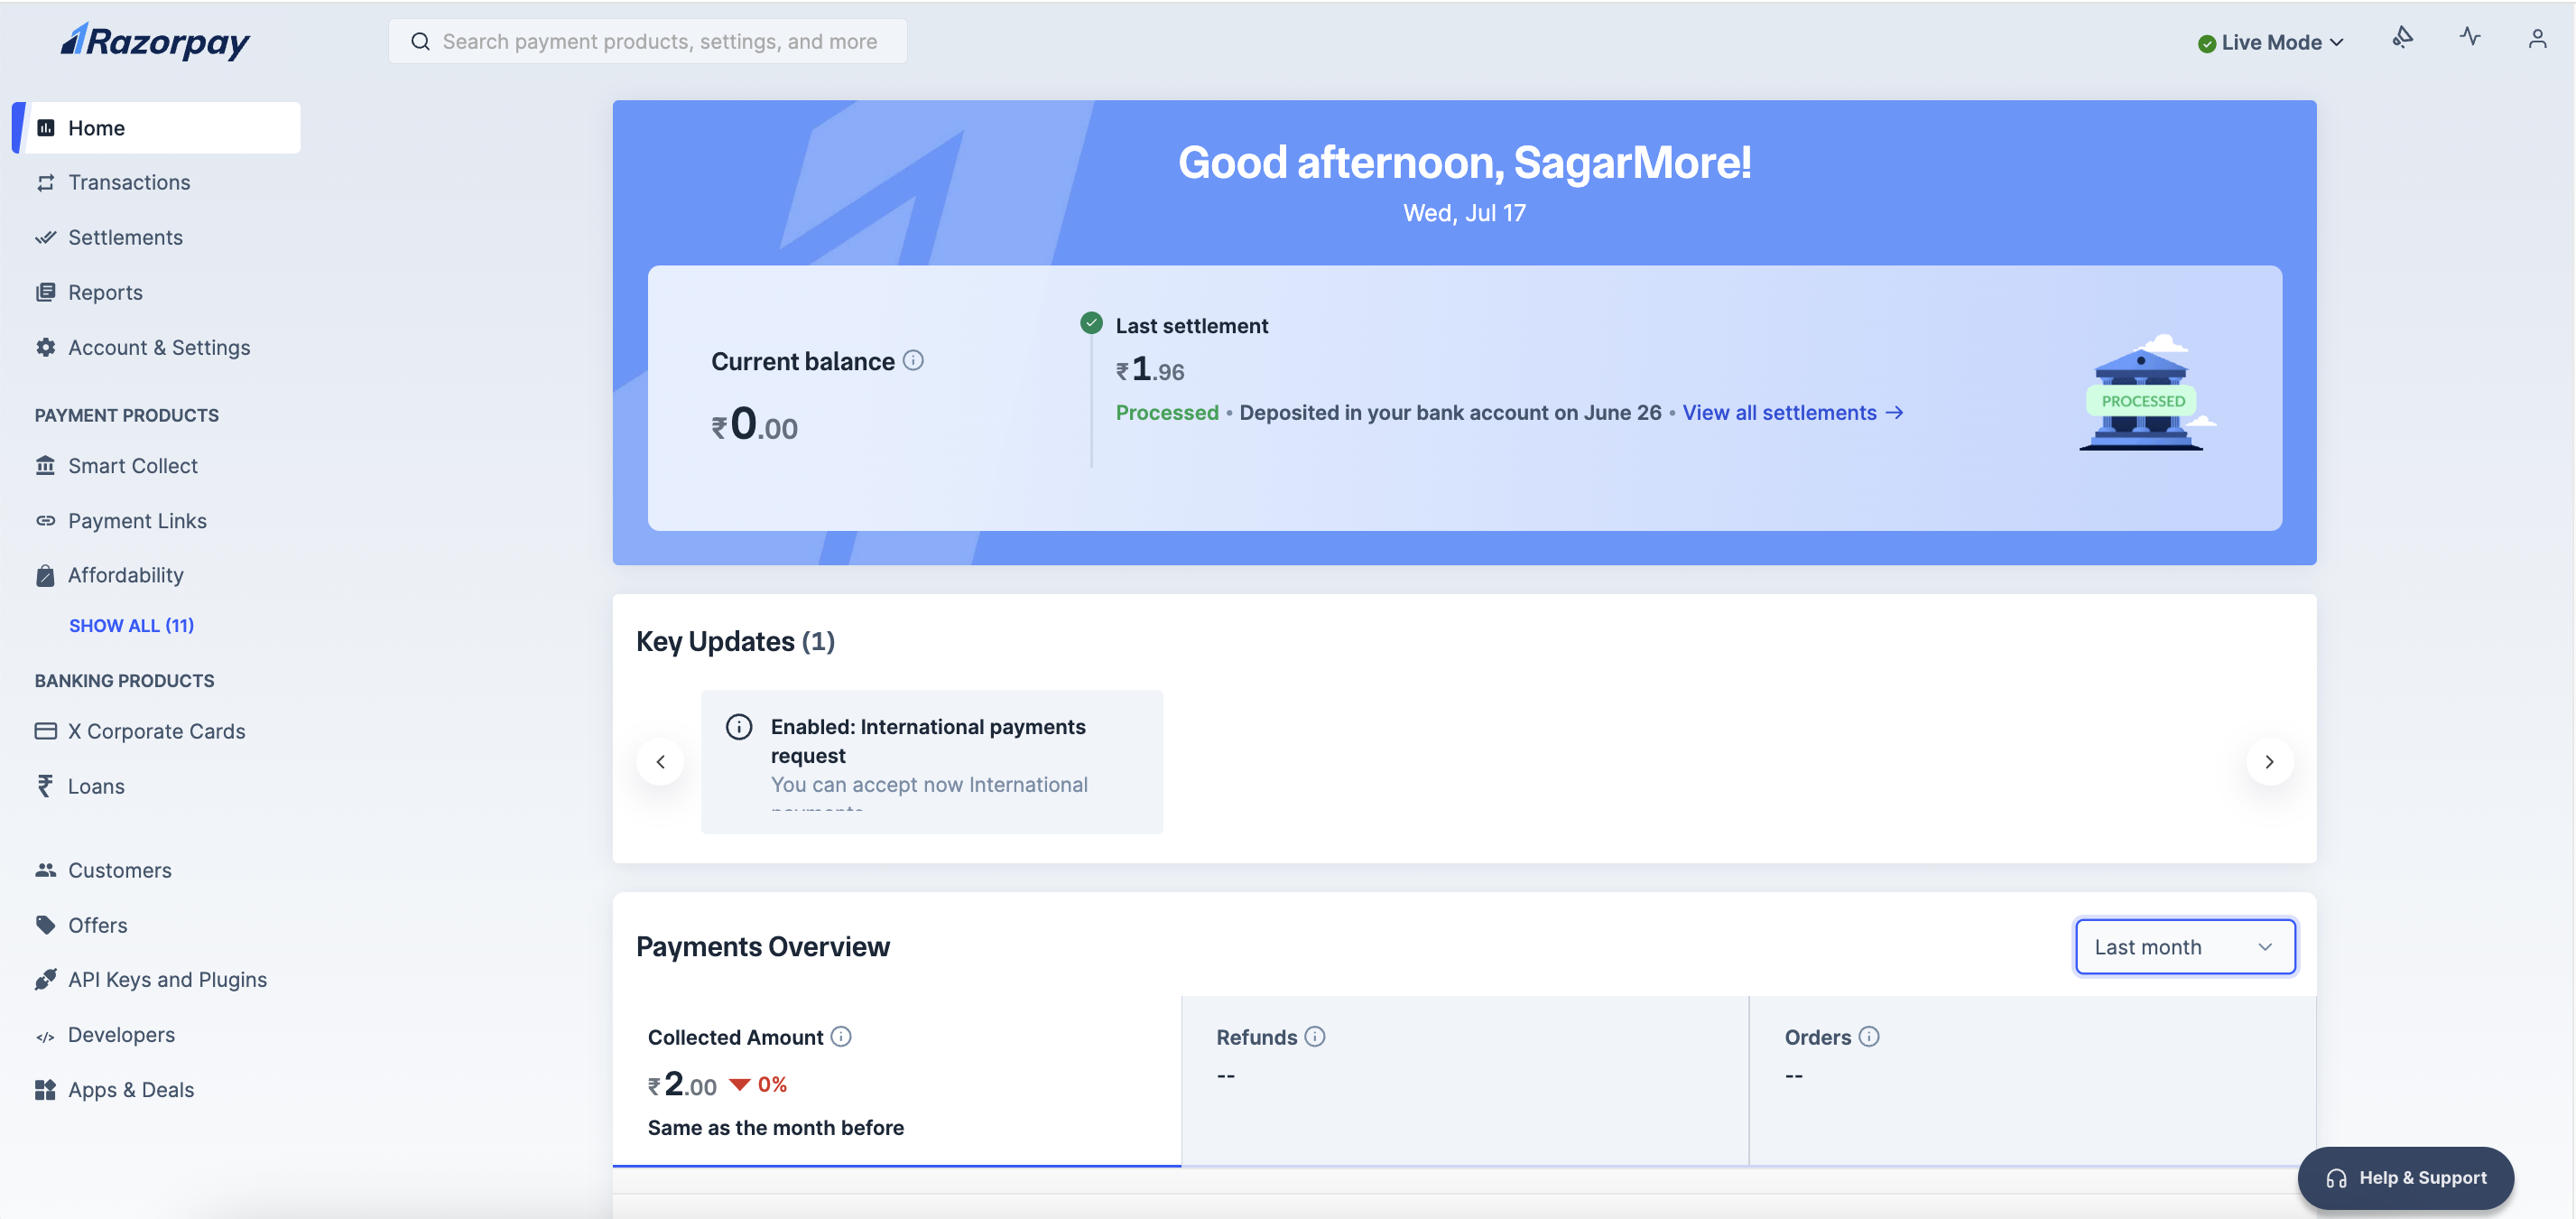Open Loans in banking products

tap(96, 786)
